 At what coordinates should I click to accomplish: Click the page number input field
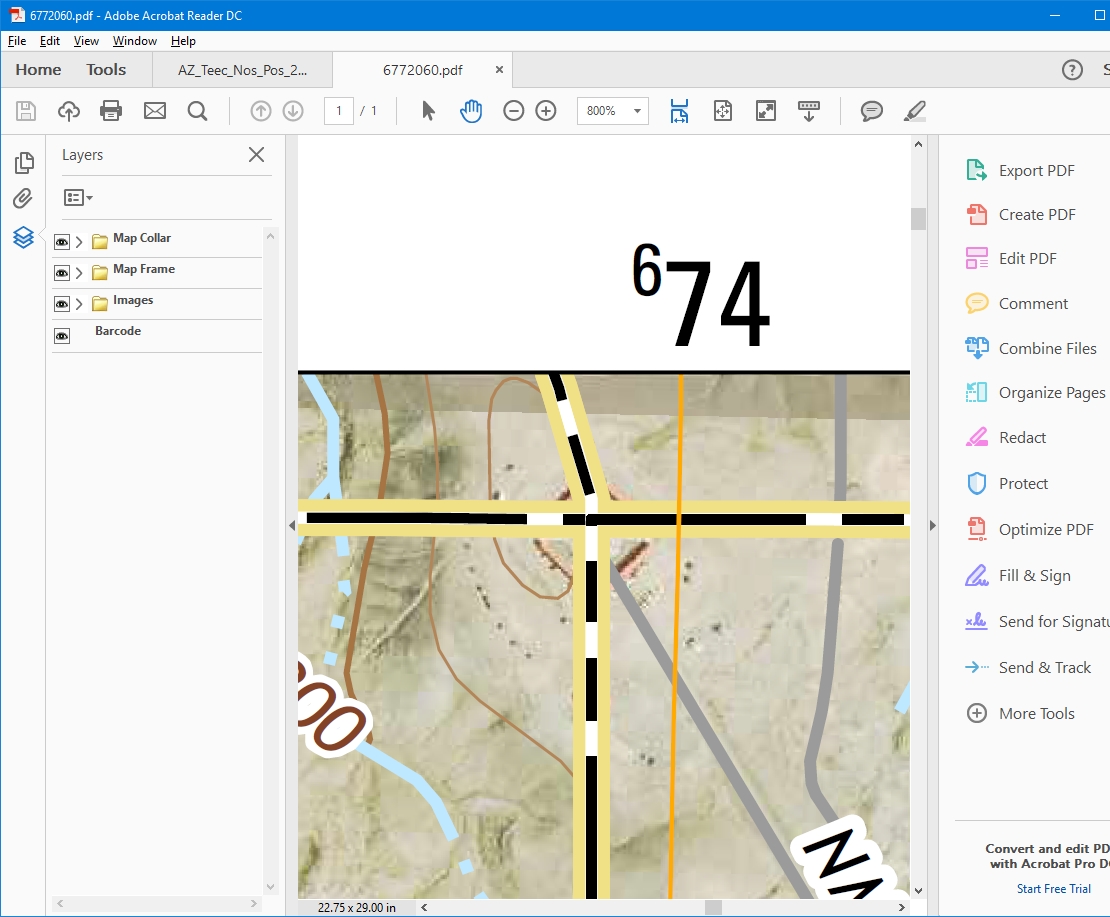(339, 111)
